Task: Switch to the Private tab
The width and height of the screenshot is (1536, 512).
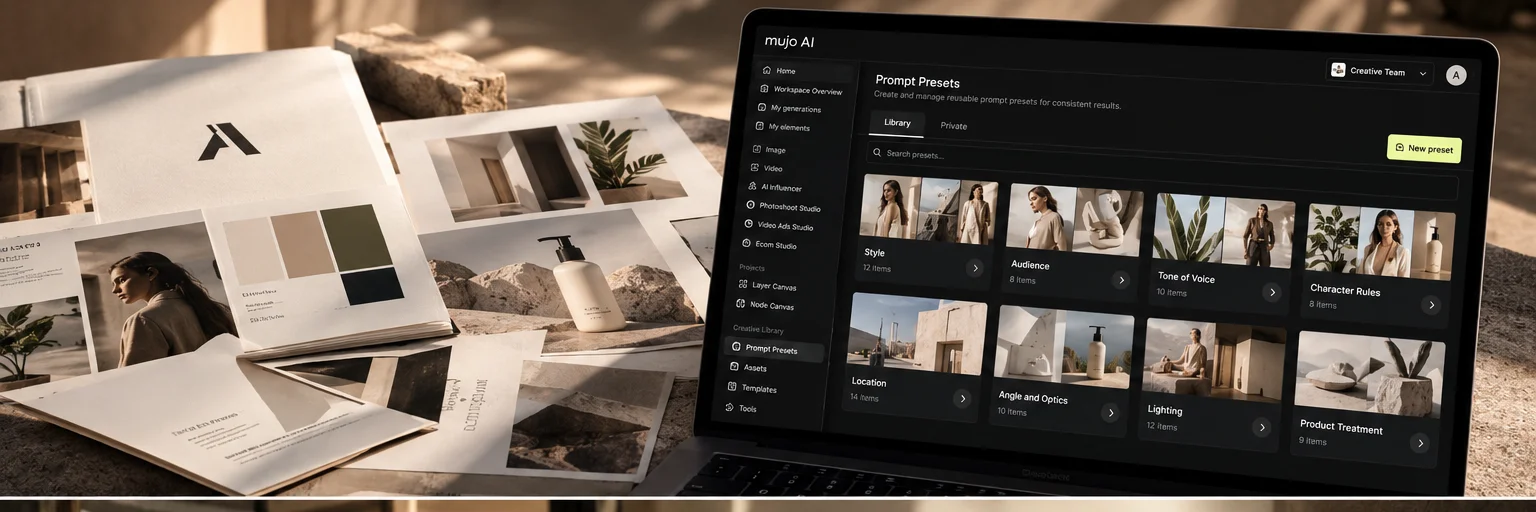Action: [953, 126]
